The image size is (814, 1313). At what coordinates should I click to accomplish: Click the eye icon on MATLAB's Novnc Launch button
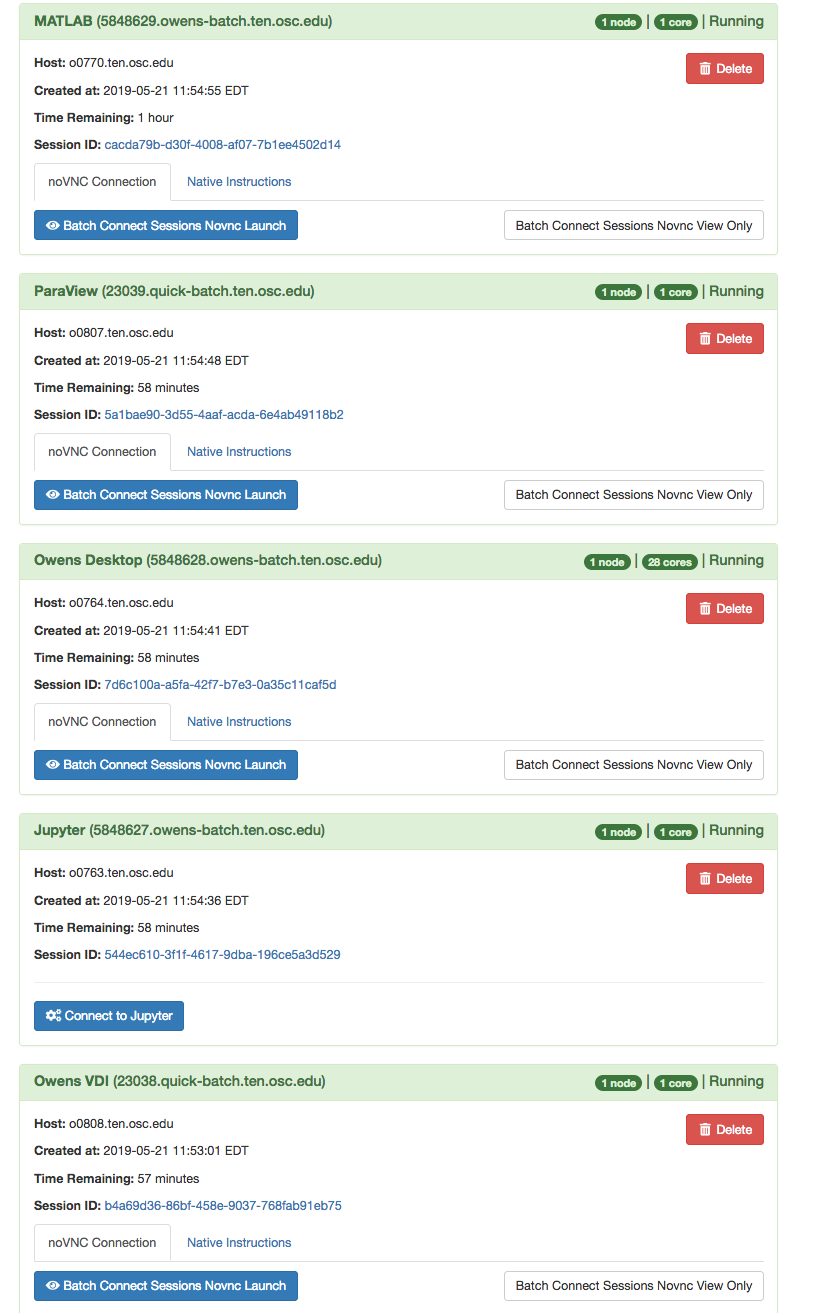tap(52, 225)
